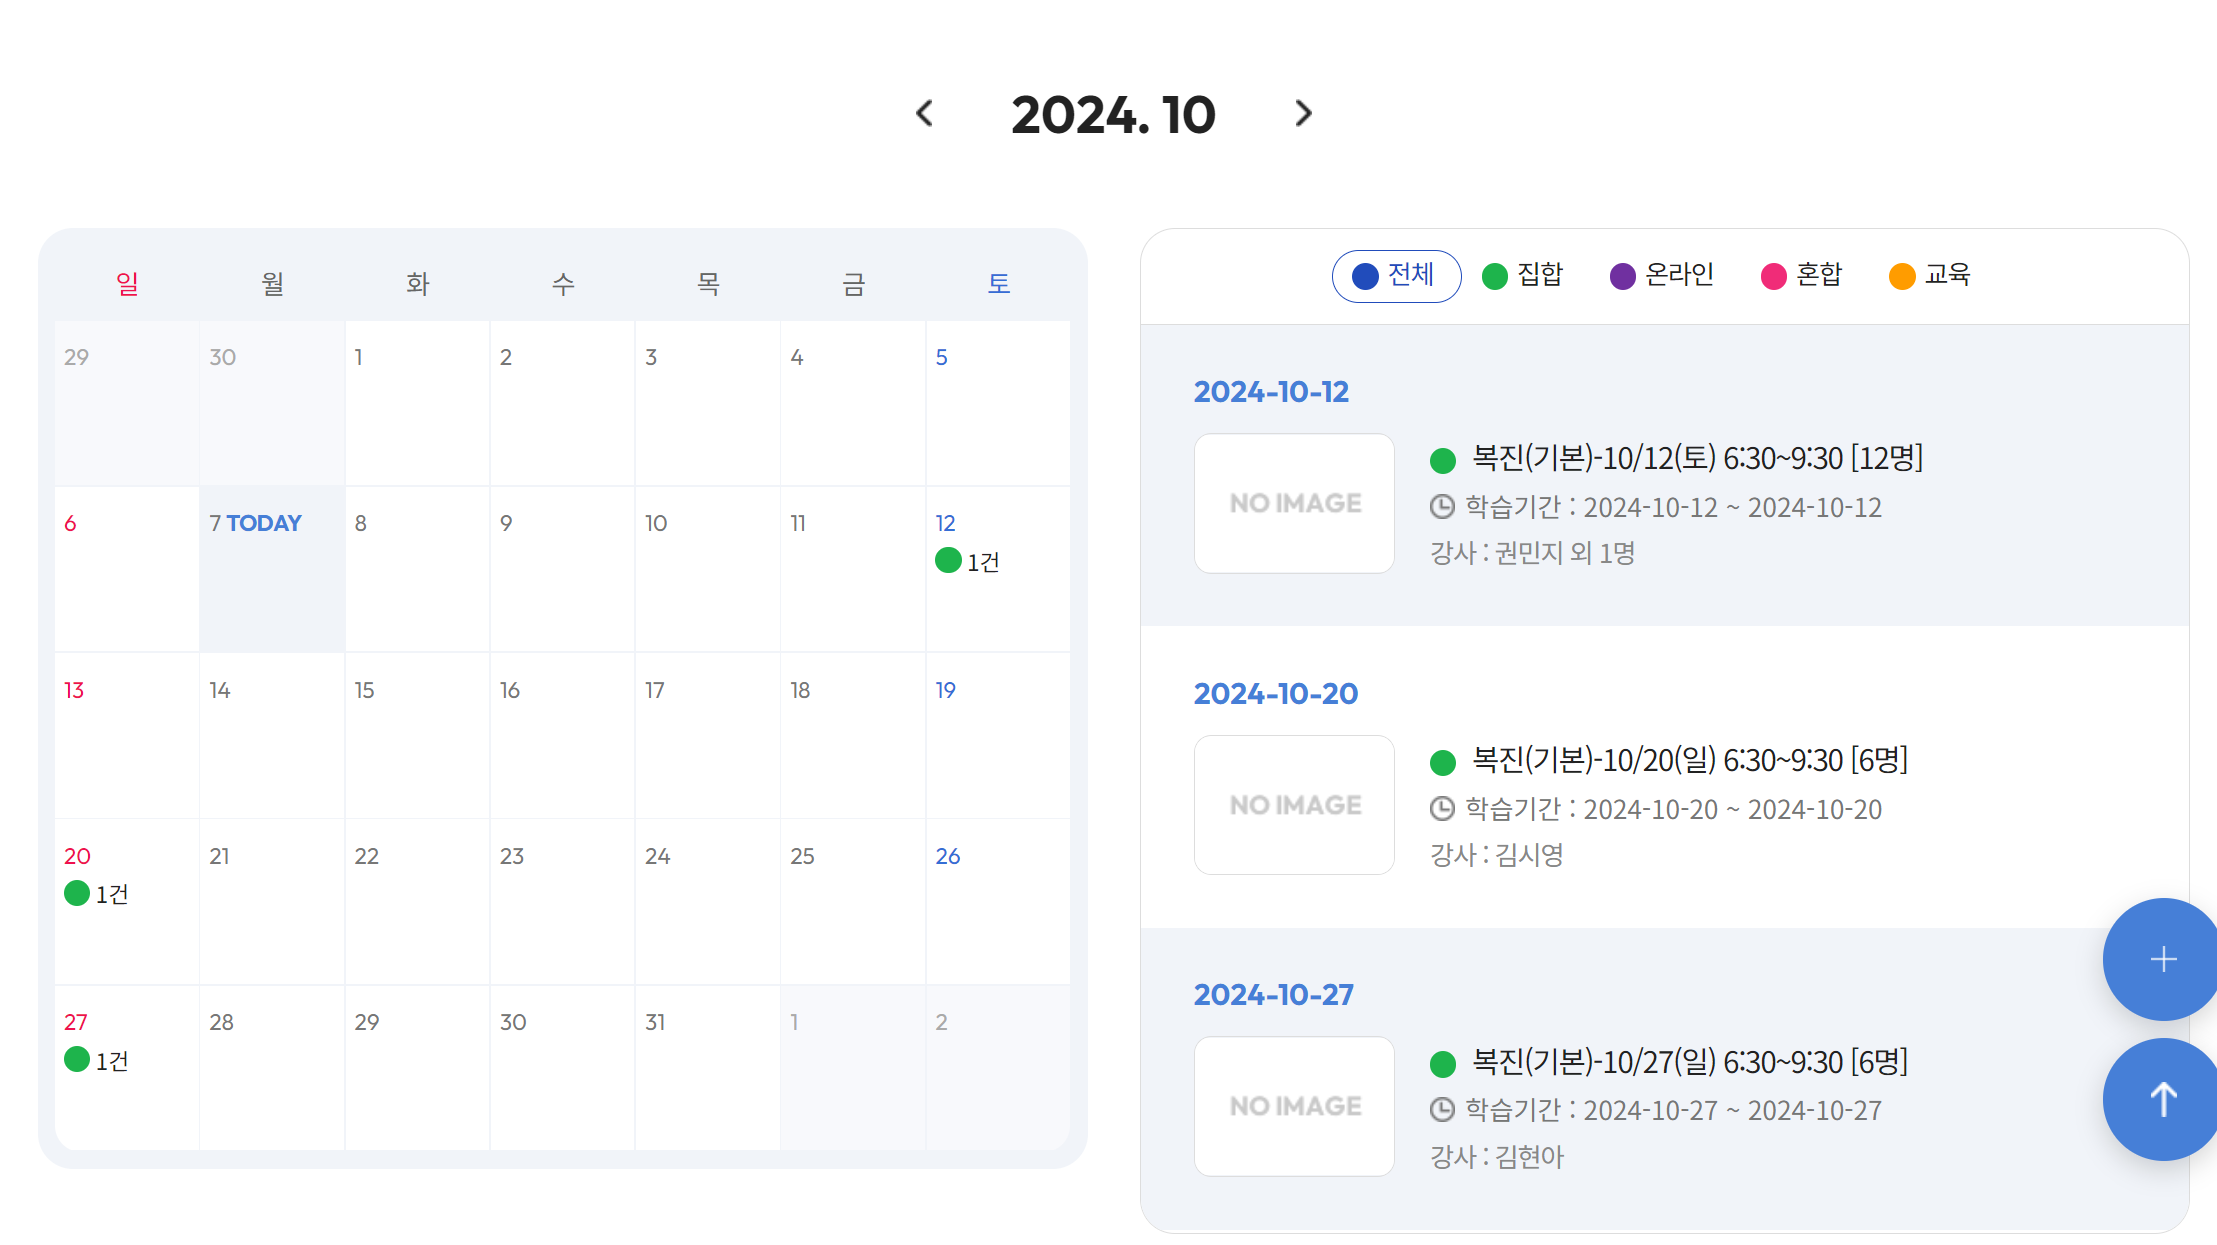Click the green event dot on October 12
The height and width of the screenshot is (1245, 2217).
point(948,561)
